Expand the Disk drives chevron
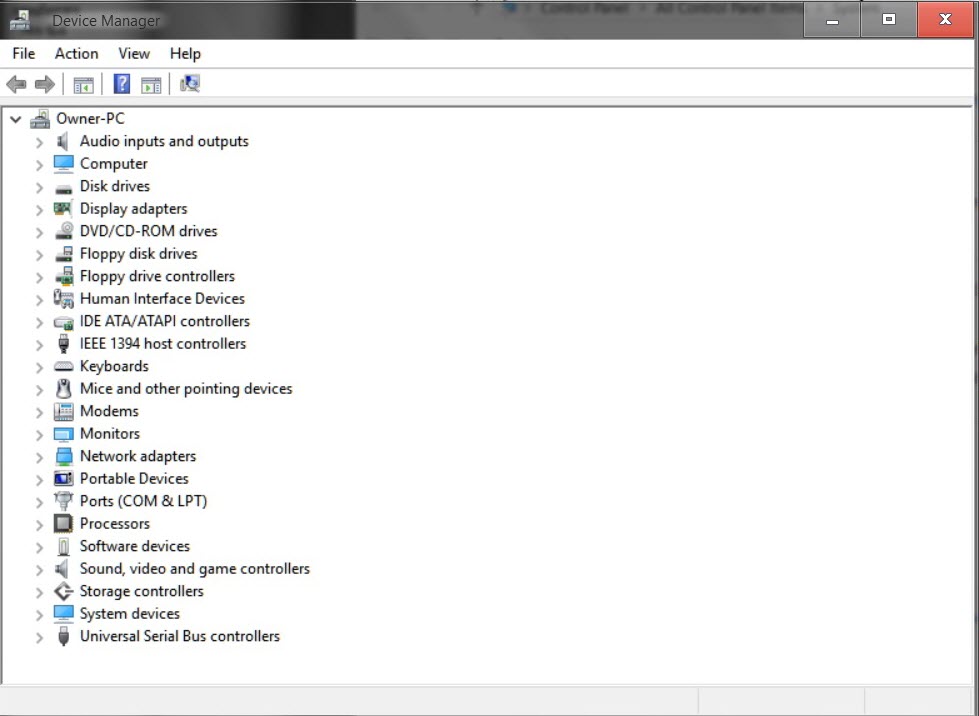Image resolution: width=979 pixels, height=716 pixels. click(x=39, y=187)
